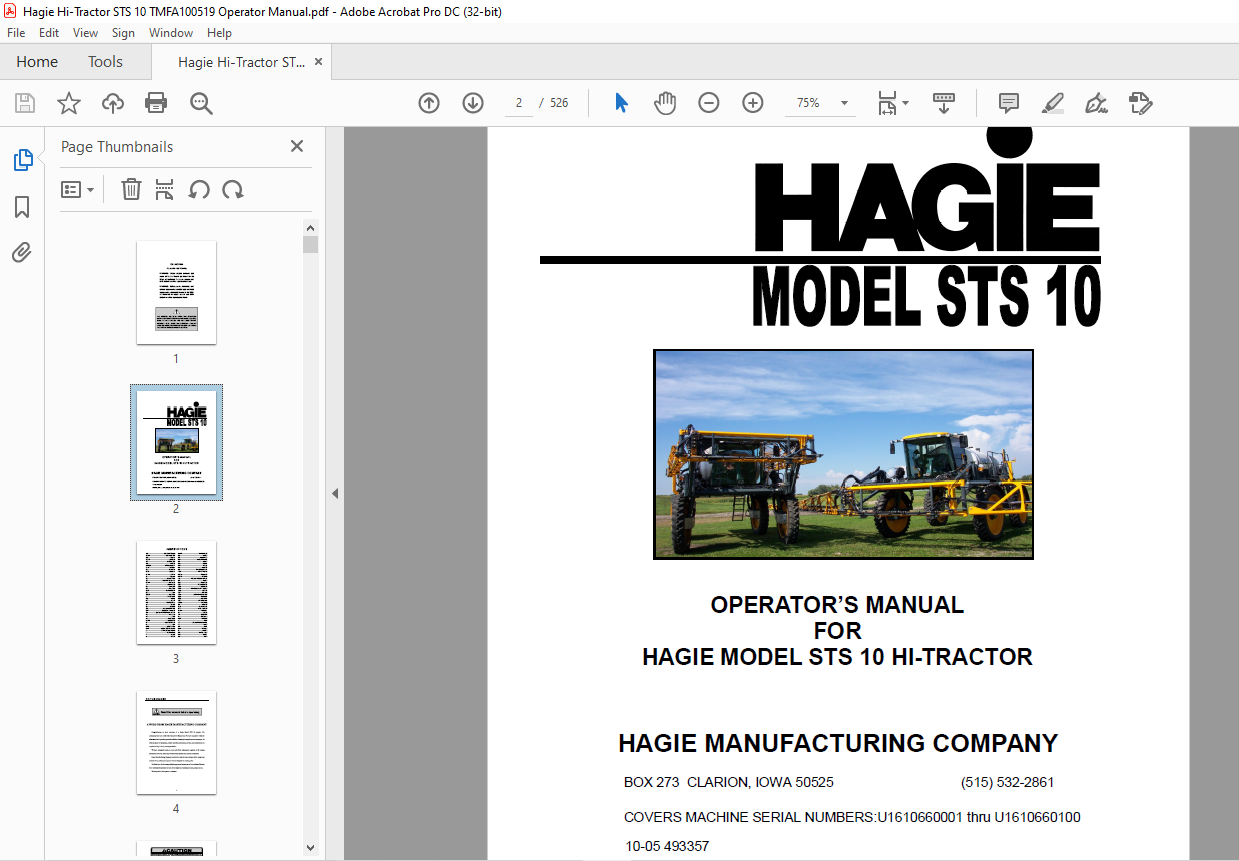Open the zoom level dropdown
The height and width of the screenshot is (861, 1239).
[x=844, y=103]
